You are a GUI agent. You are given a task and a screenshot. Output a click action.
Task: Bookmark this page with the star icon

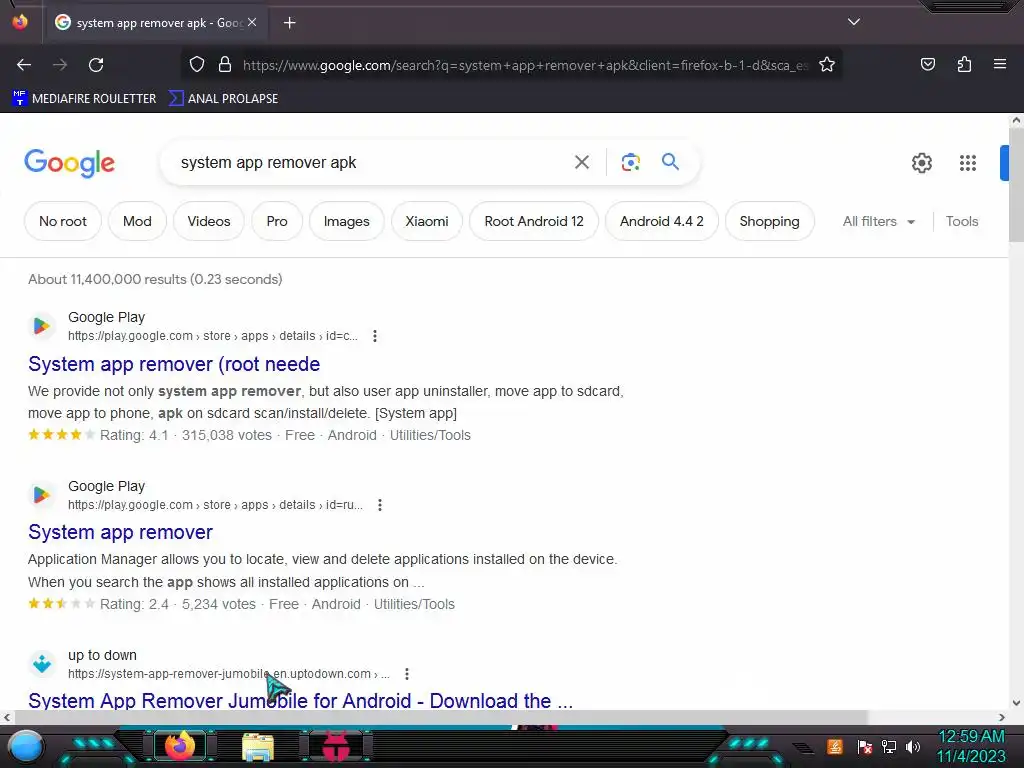click(827, 64)
